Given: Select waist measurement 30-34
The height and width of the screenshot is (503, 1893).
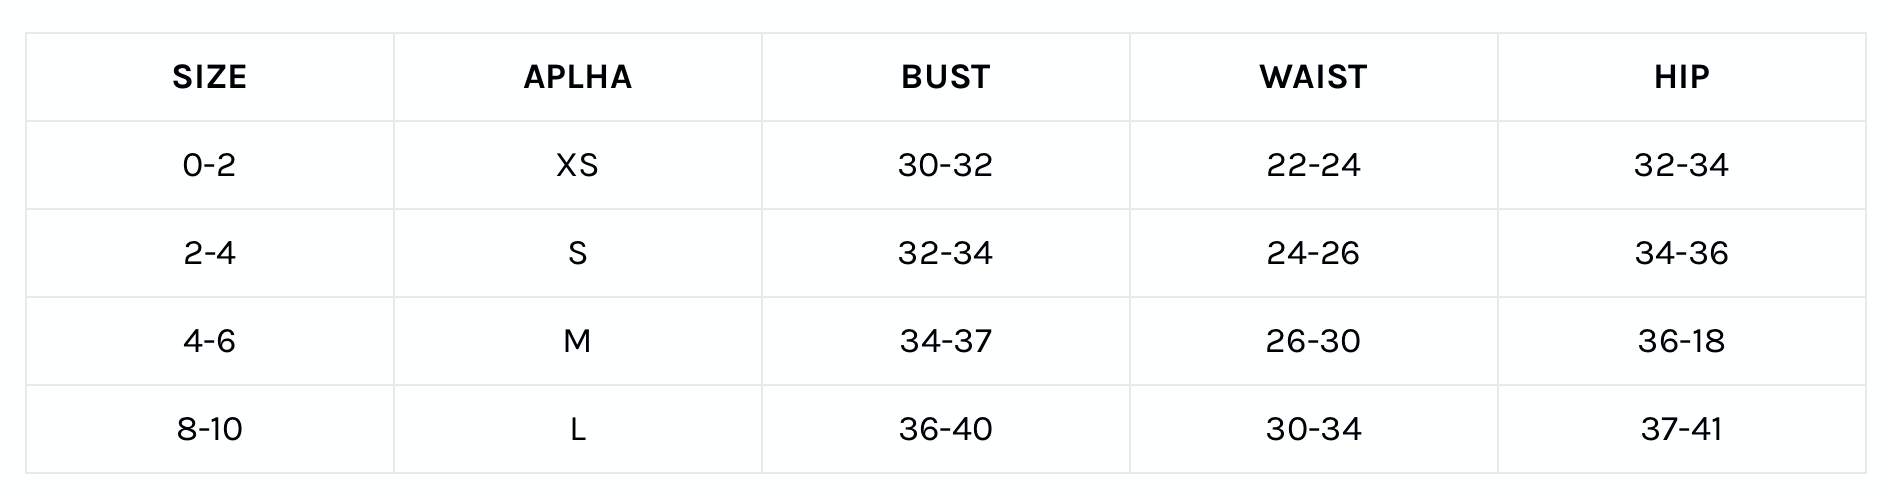Looking at the screenshot, I should pos(1313,429).
